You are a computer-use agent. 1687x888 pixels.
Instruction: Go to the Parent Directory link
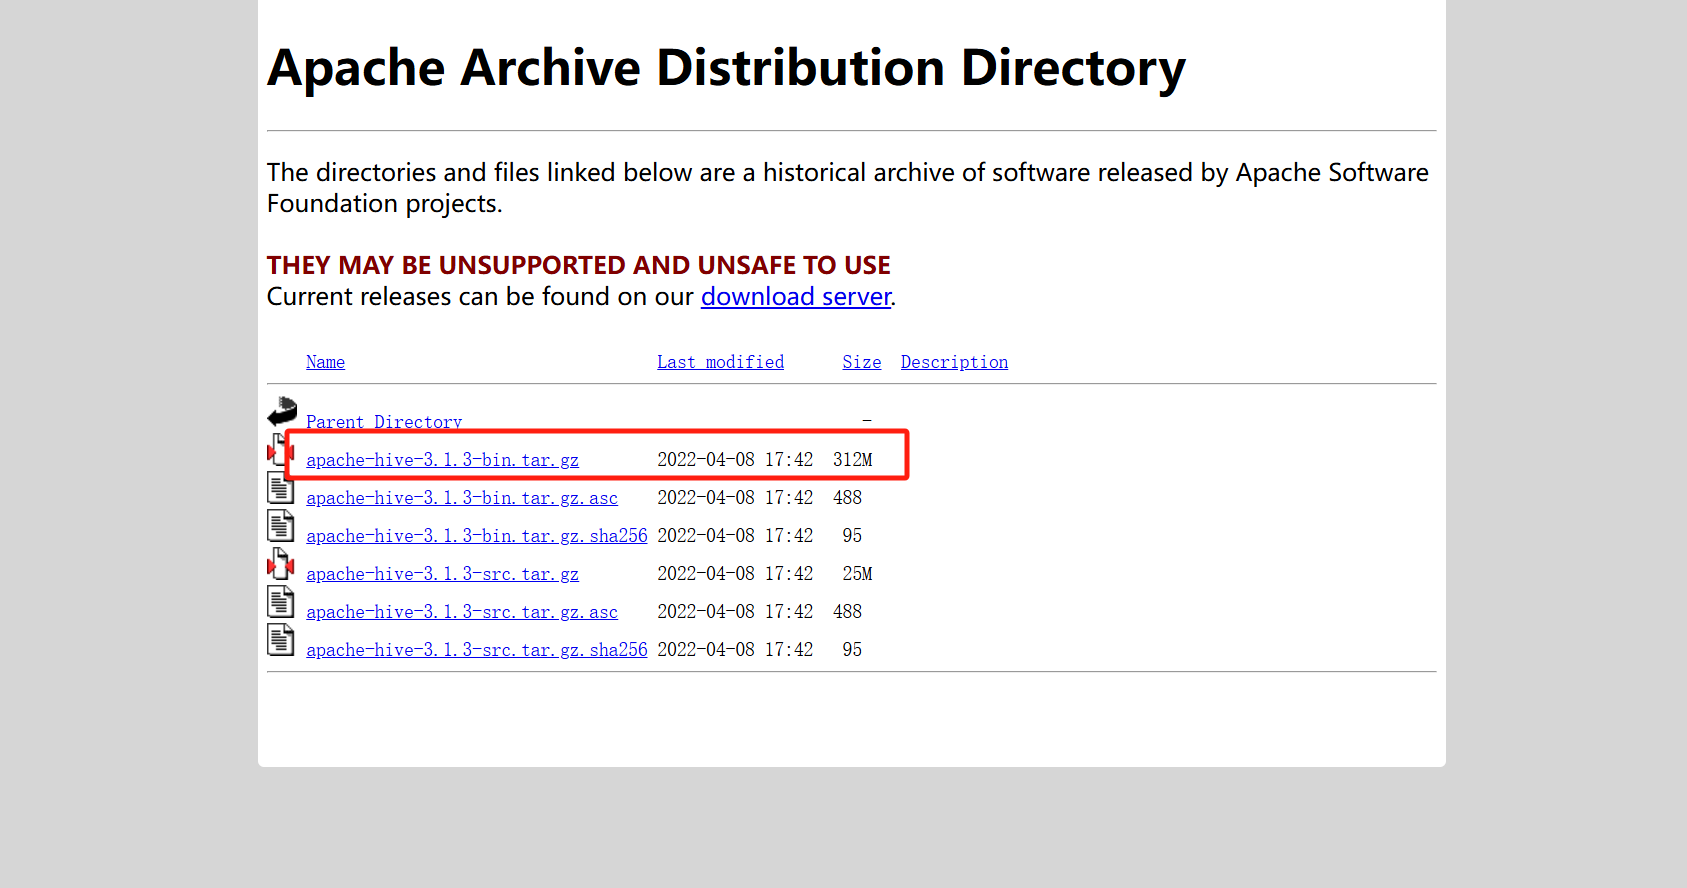tap(384, 422)
